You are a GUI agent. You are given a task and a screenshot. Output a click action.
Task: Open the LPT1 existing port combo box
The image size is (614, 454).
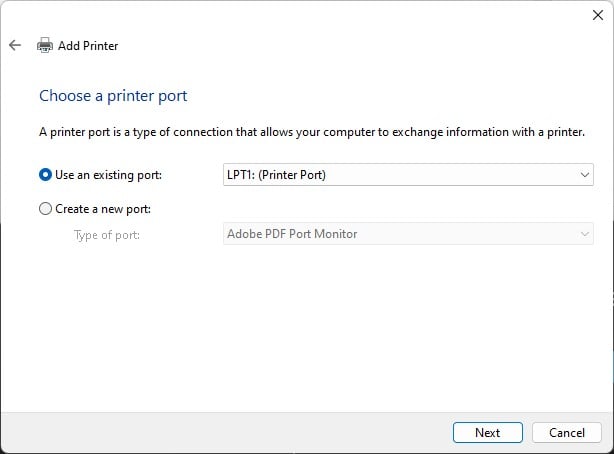[408, 175]
